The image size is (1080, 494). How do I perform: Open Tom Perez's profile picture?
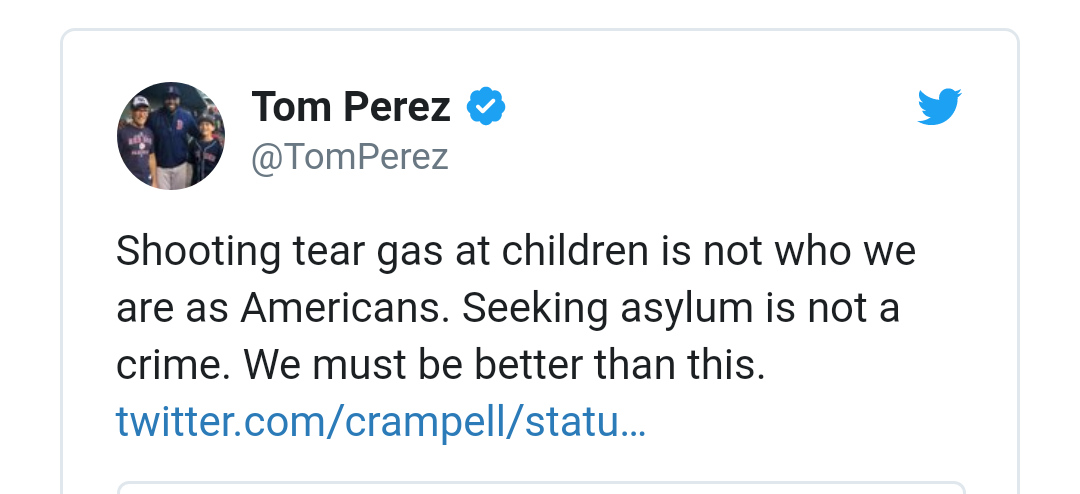(171, 136)
